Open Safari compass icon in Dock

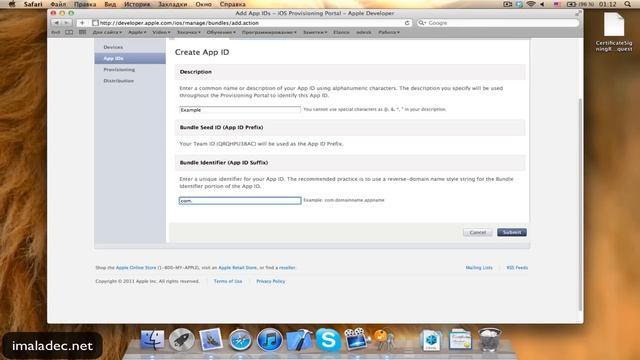click(x=240, y=340)
